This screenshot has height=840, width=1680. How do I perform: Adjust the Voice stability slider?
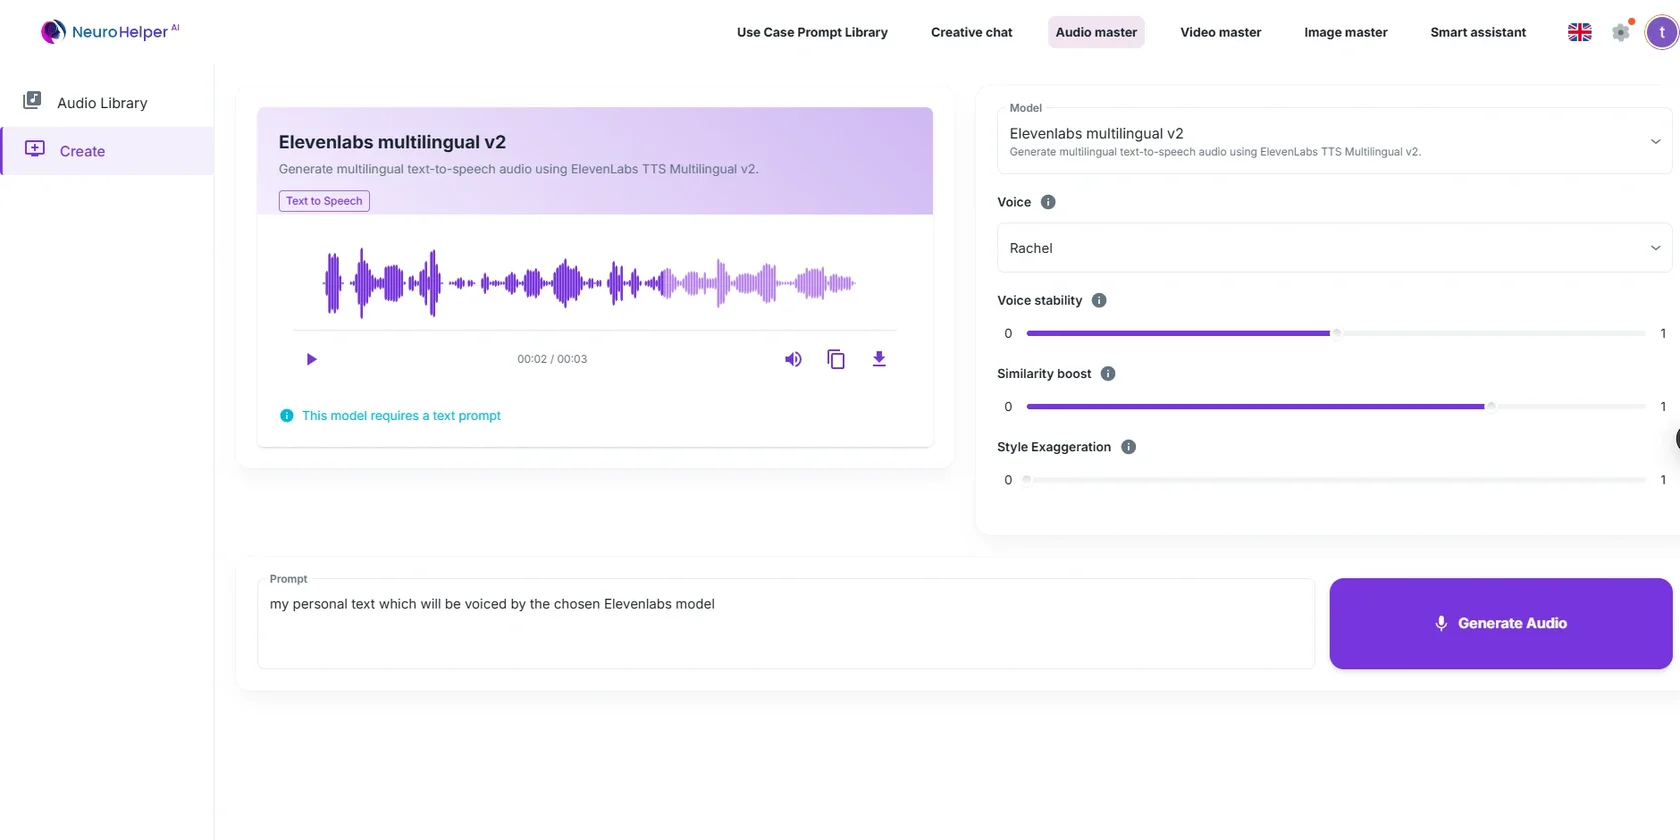click(1336, 333)
